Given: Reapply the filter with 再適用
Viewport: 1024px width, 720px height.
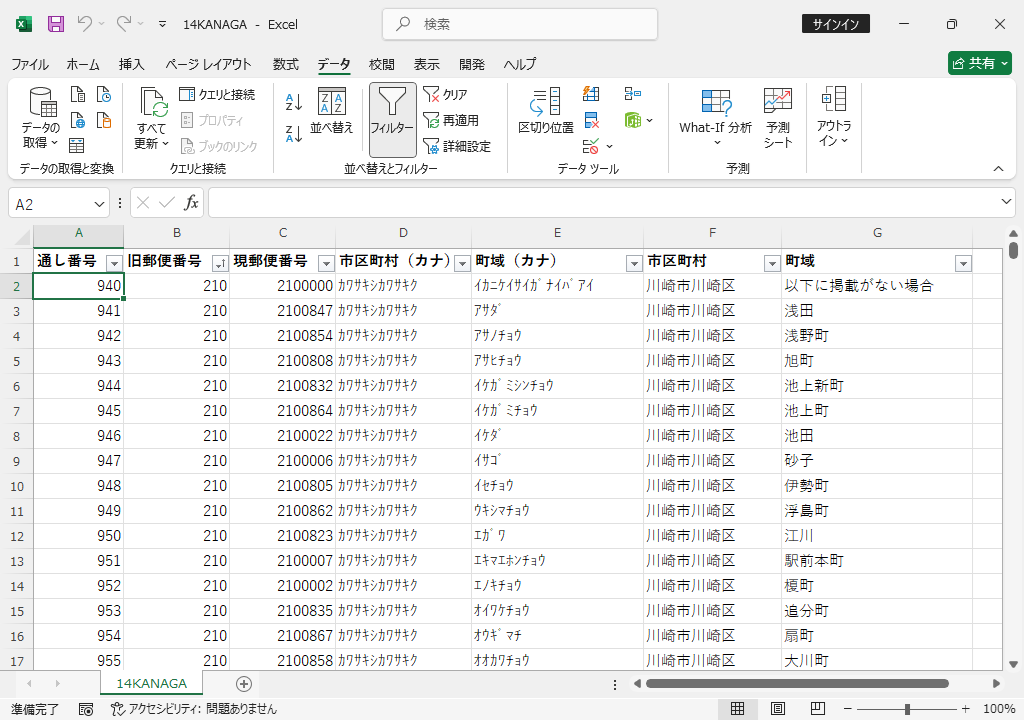Looking at the screenshot, I should [x=451, y=120].
